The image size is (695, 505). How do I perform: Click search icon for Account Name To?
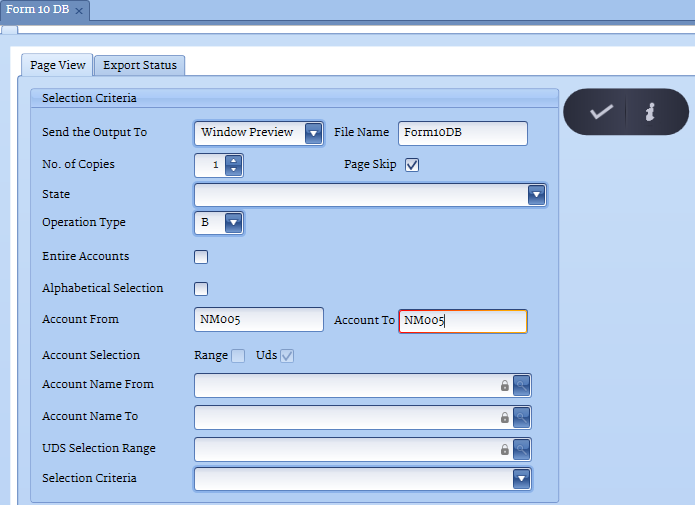coord(521,417)
